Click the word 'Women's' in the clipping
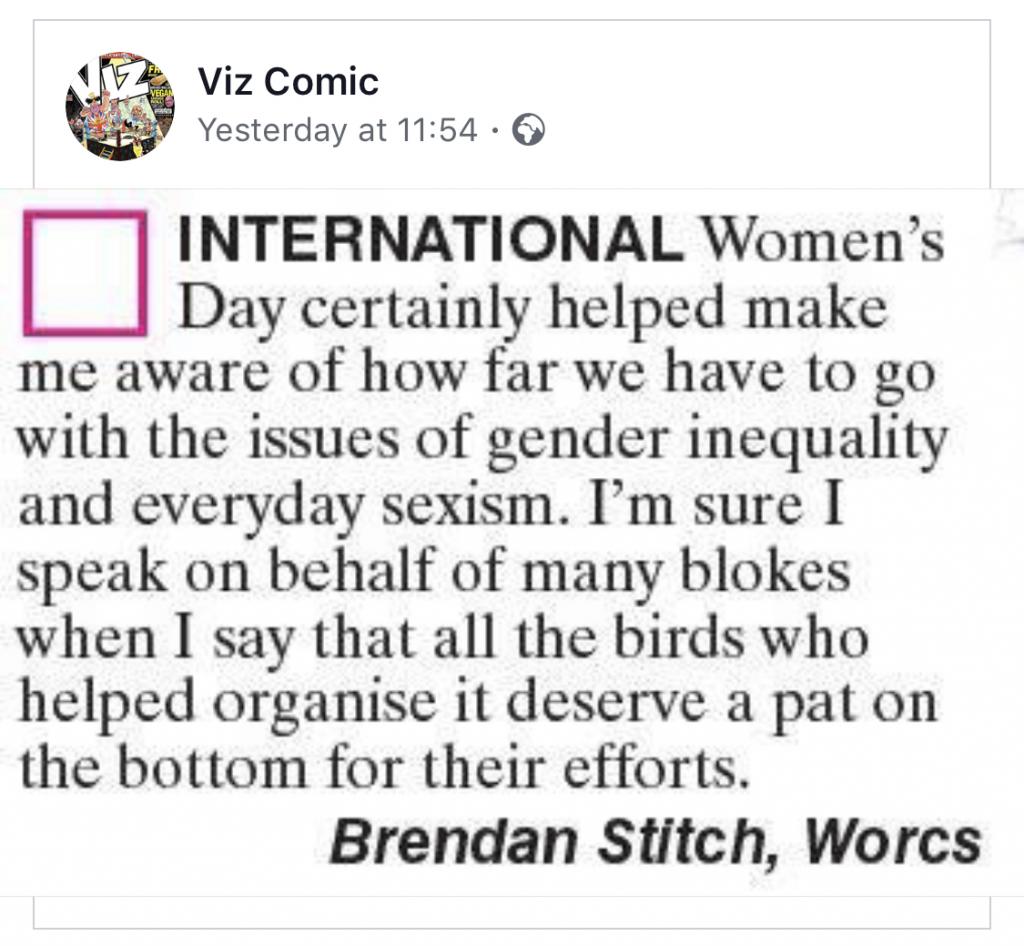This screenshot has width=1024, height=946. pyautogui.click(x=822, y=239)
